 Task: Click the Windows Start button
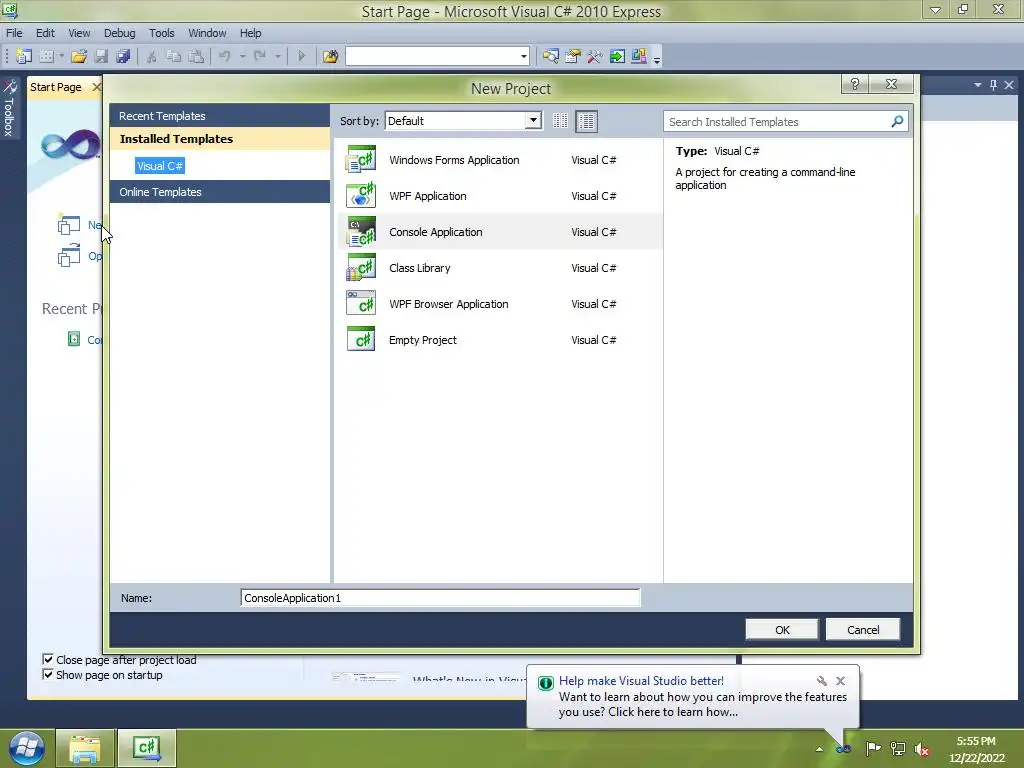point(26,748)
